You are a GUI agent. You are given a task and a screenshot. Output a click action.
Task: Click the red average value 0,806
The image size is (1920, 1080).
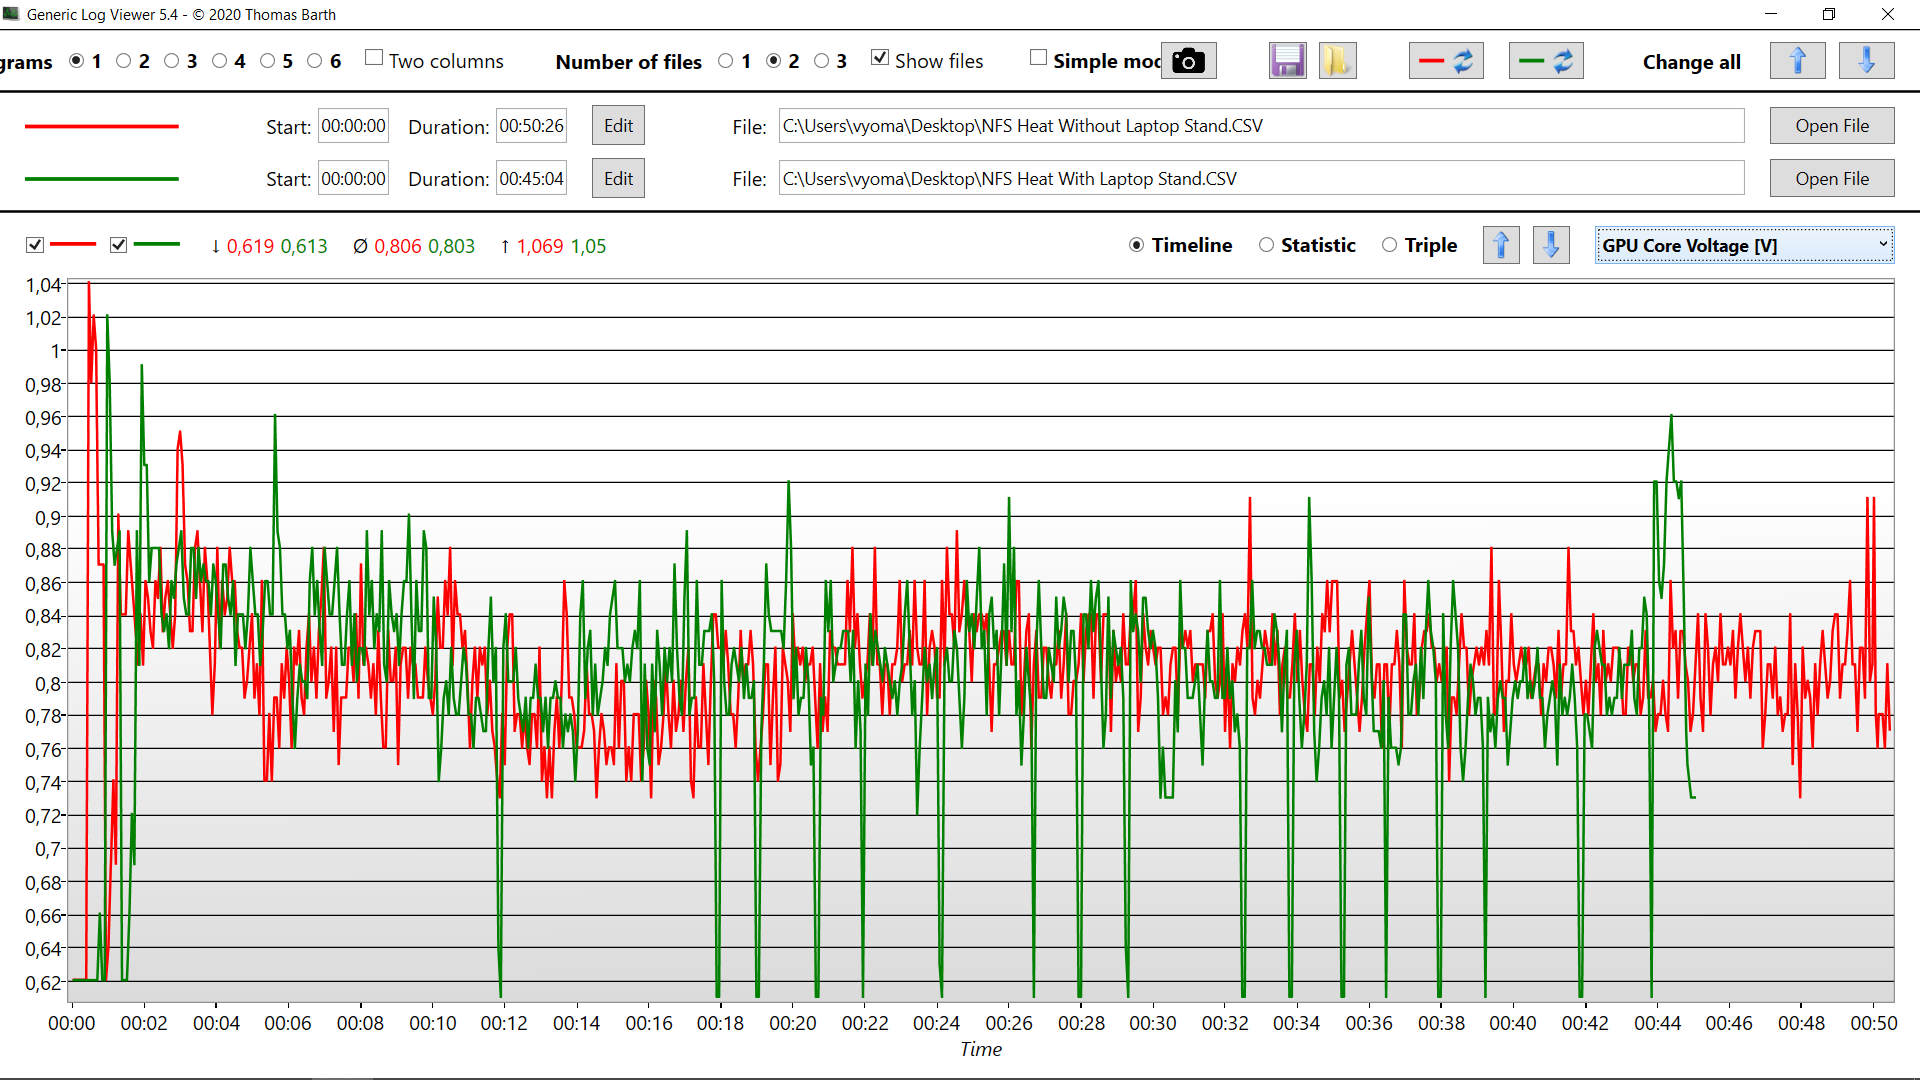[398, 246]
